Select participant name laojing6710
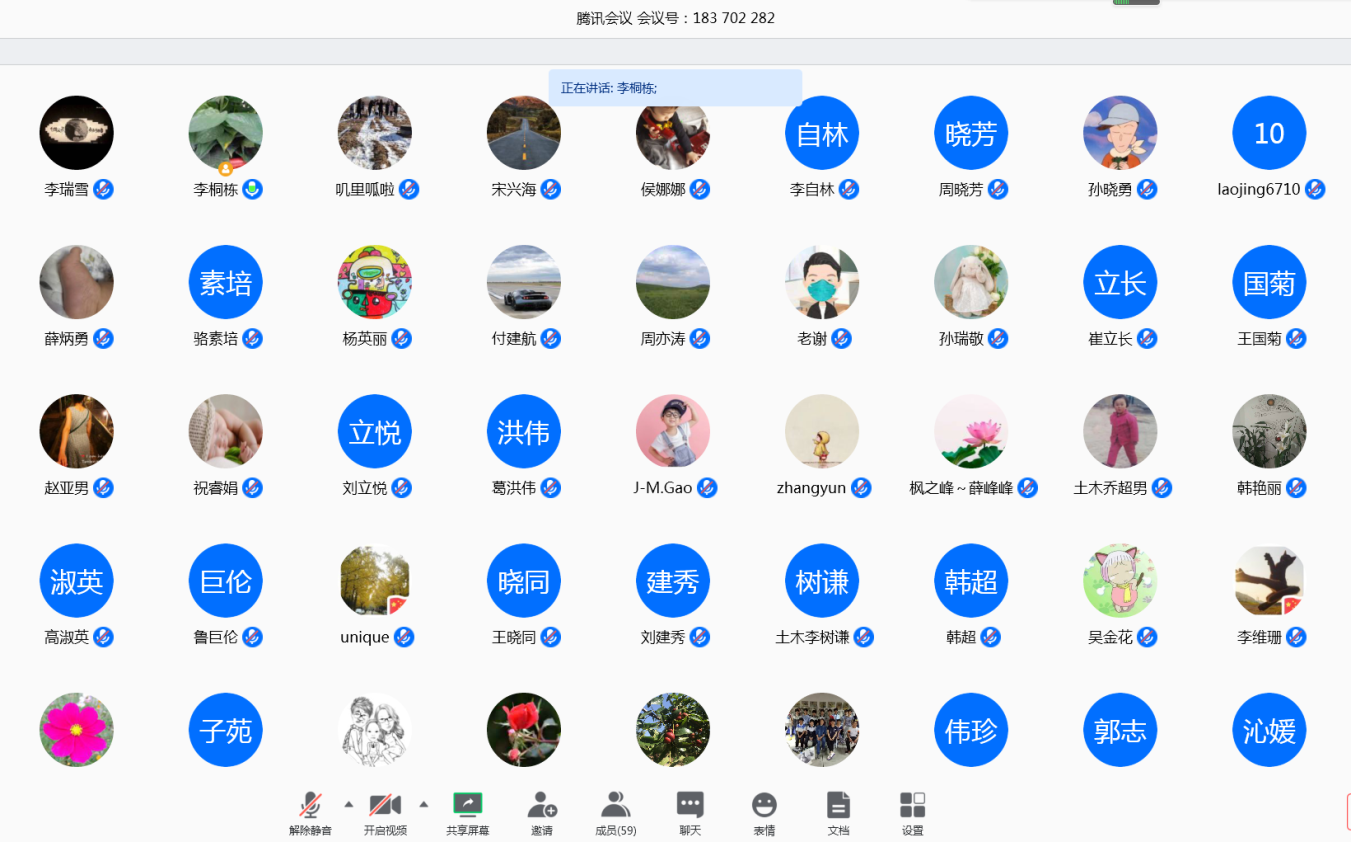1351x842 pixels. click(x=1258, y=189)
